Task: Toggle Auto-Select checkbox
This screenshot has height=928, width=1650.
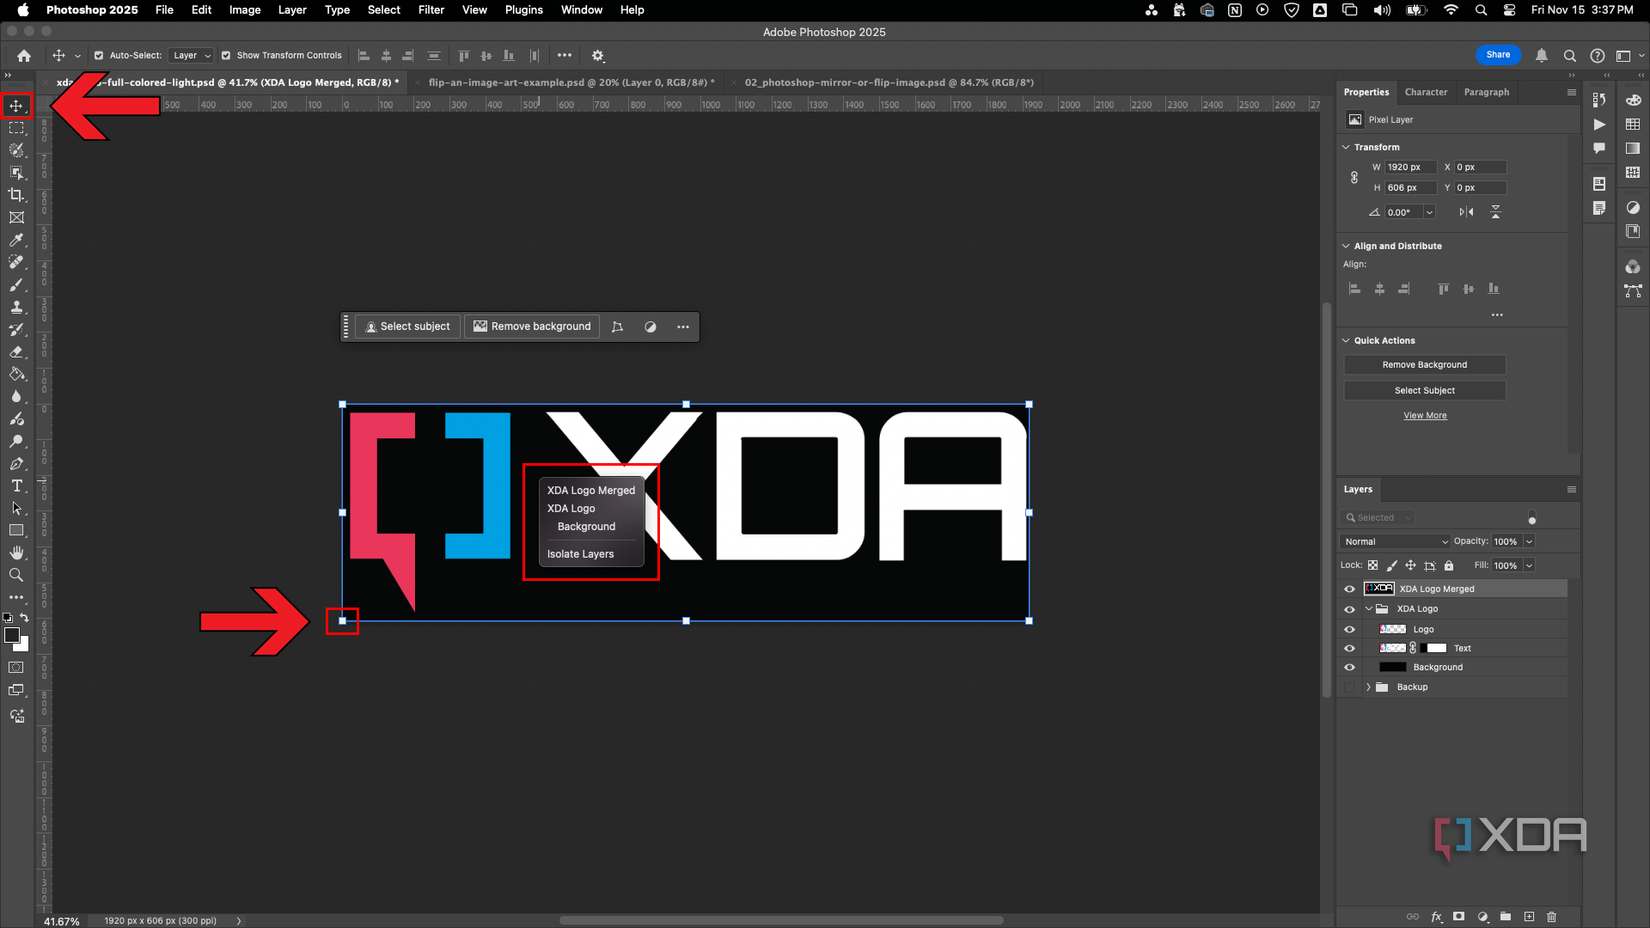Action: click(98, 56)
